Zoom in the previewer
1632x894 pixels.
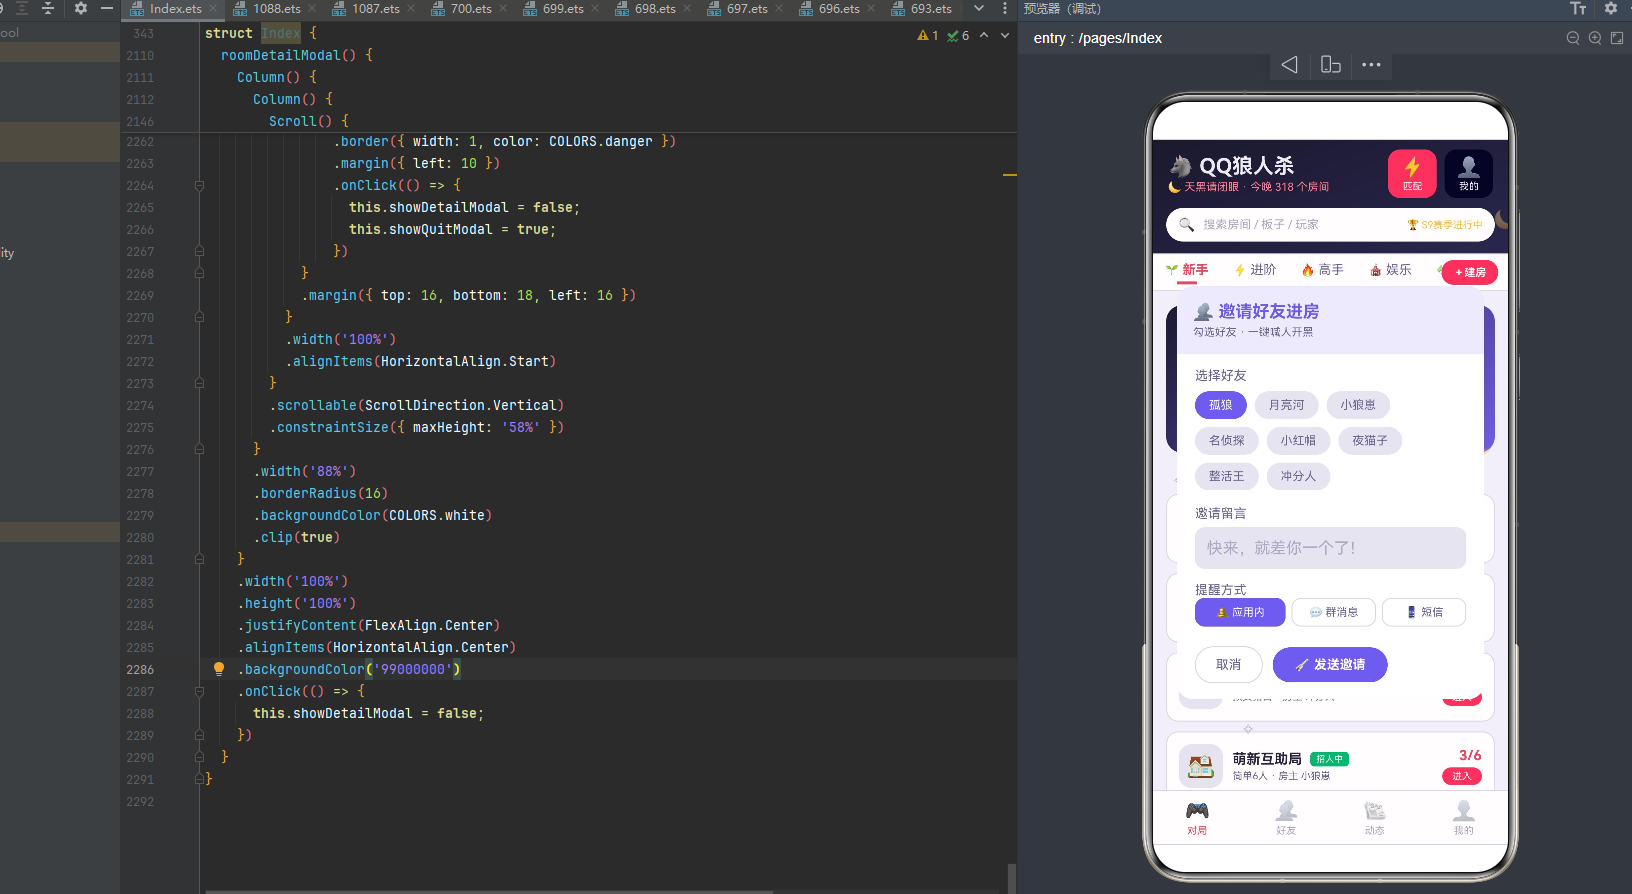point(1595,38)
